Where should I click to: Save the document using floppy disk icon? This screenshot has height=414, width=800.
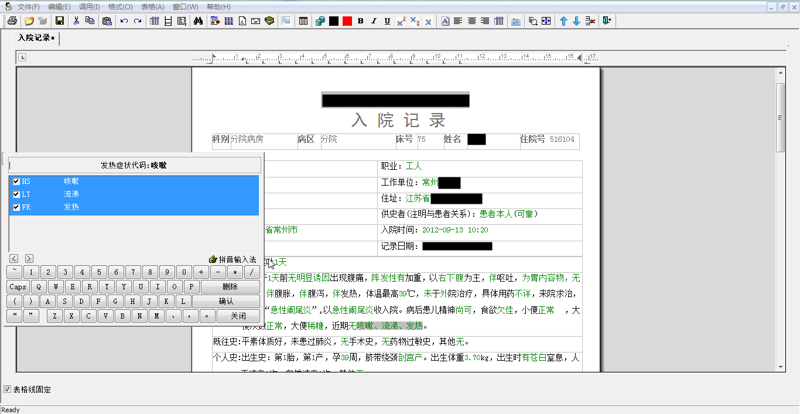[x=60, y=21]
